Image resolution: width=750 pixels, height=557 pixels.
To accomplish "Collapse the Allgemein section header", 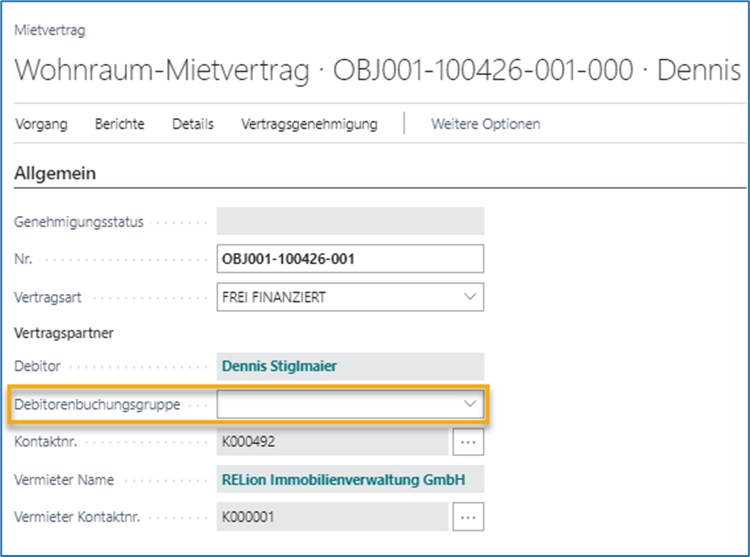I will pyautogui.click(x=55, y=173).
